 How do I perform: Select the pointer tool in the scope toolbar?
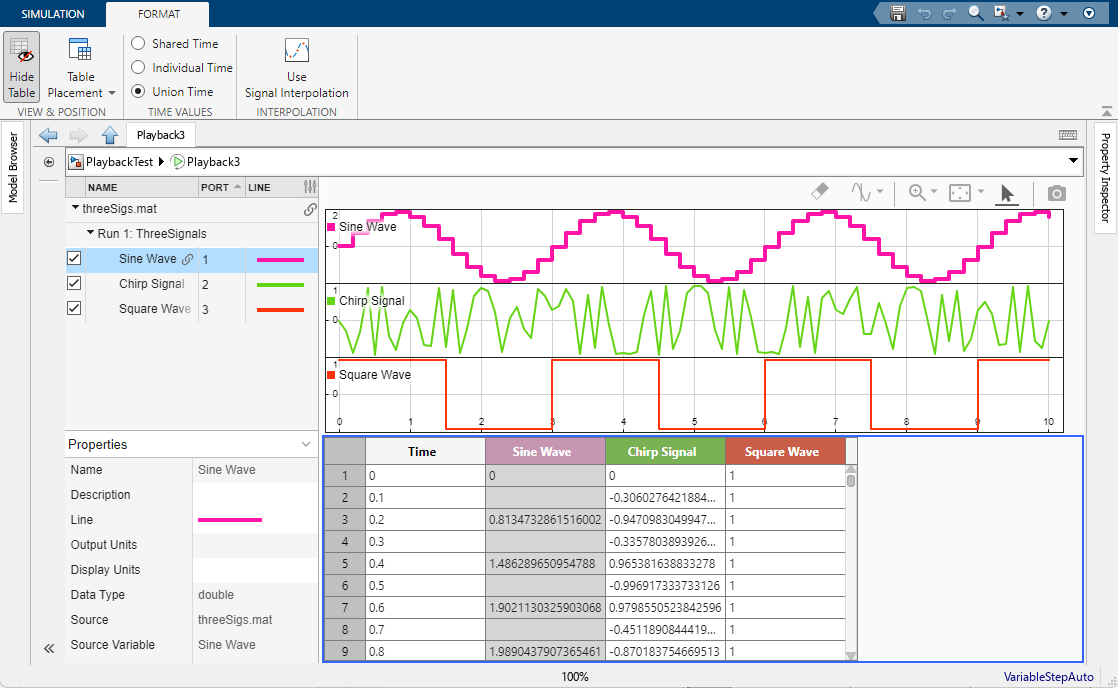(x=1007, y=191)
